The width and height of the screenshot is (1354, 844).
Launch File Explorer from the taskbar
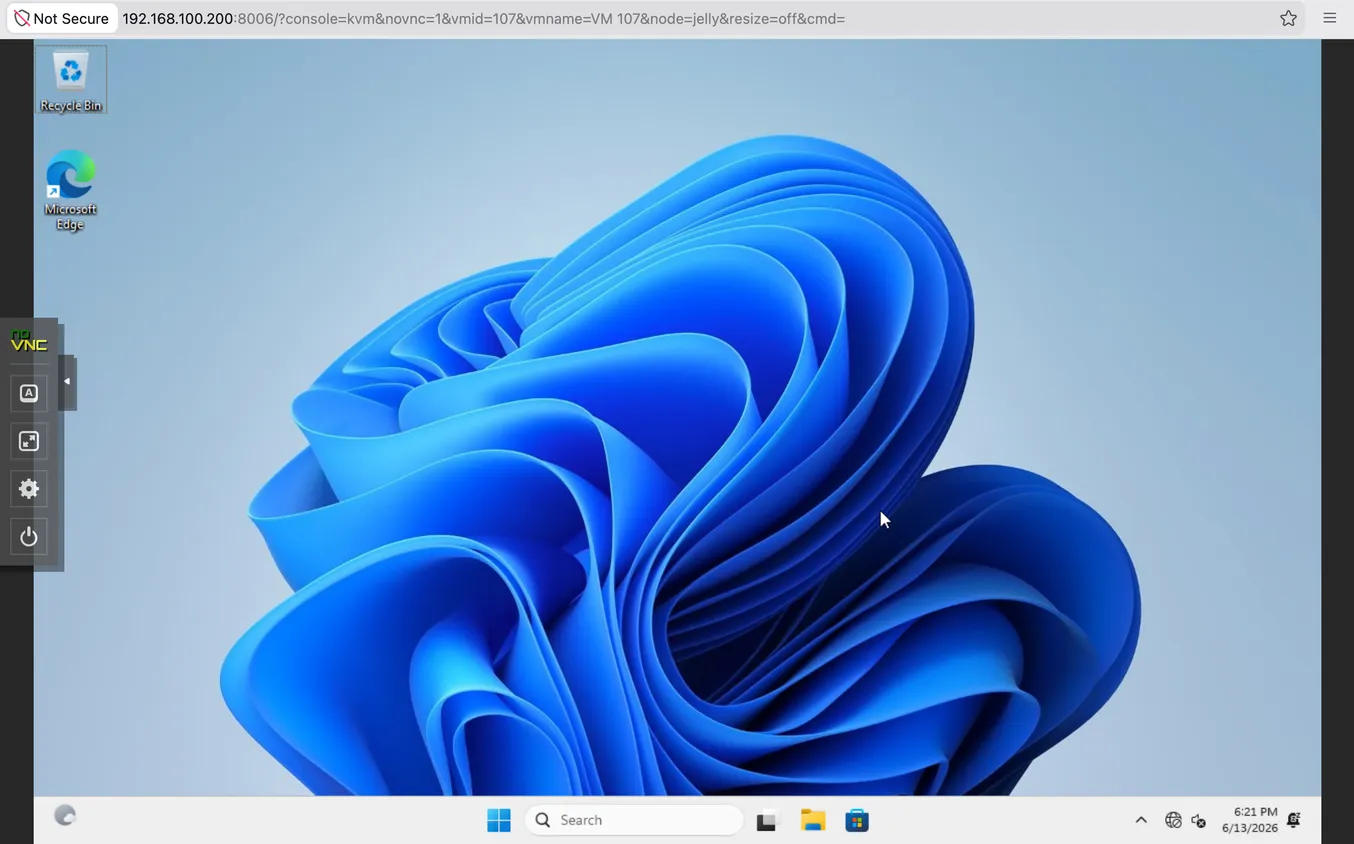(x=813, y=821)
